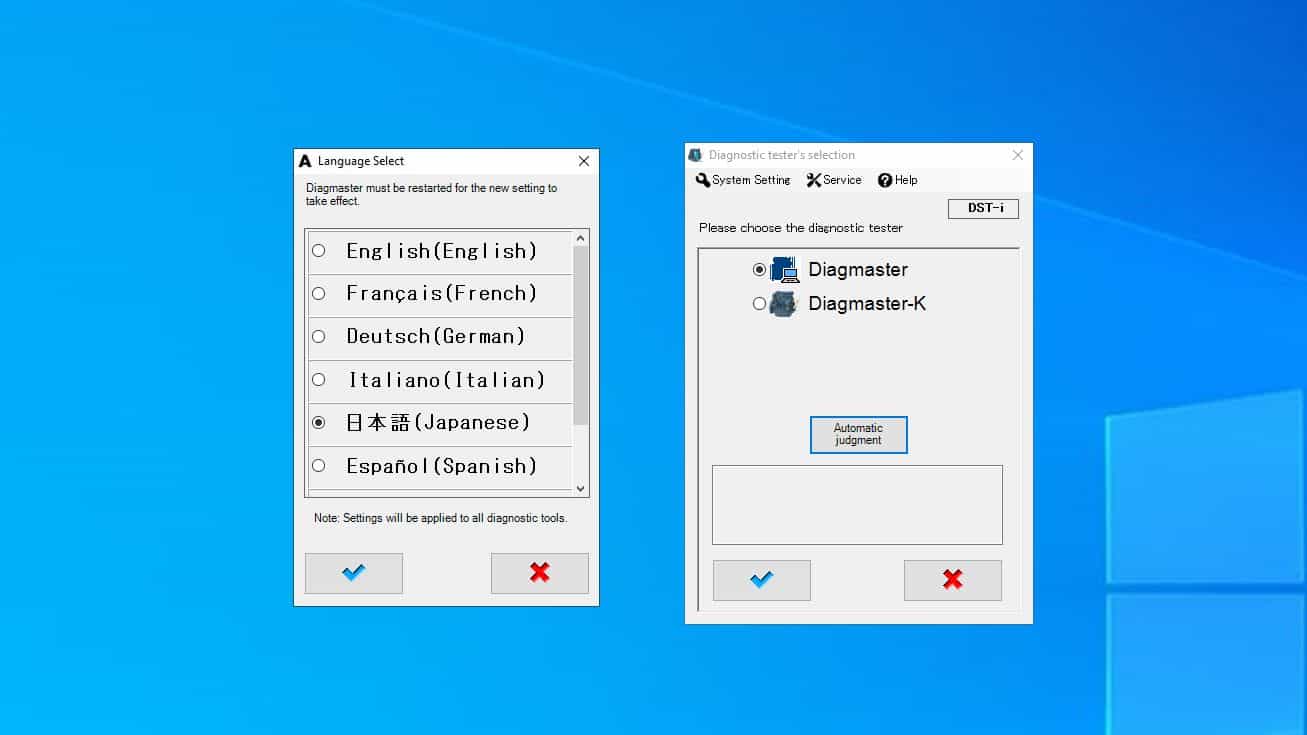Screen dimensions: 1307x735
Task: Click 'Please choose the diagnostic tester' text
Action: point(801,228)
